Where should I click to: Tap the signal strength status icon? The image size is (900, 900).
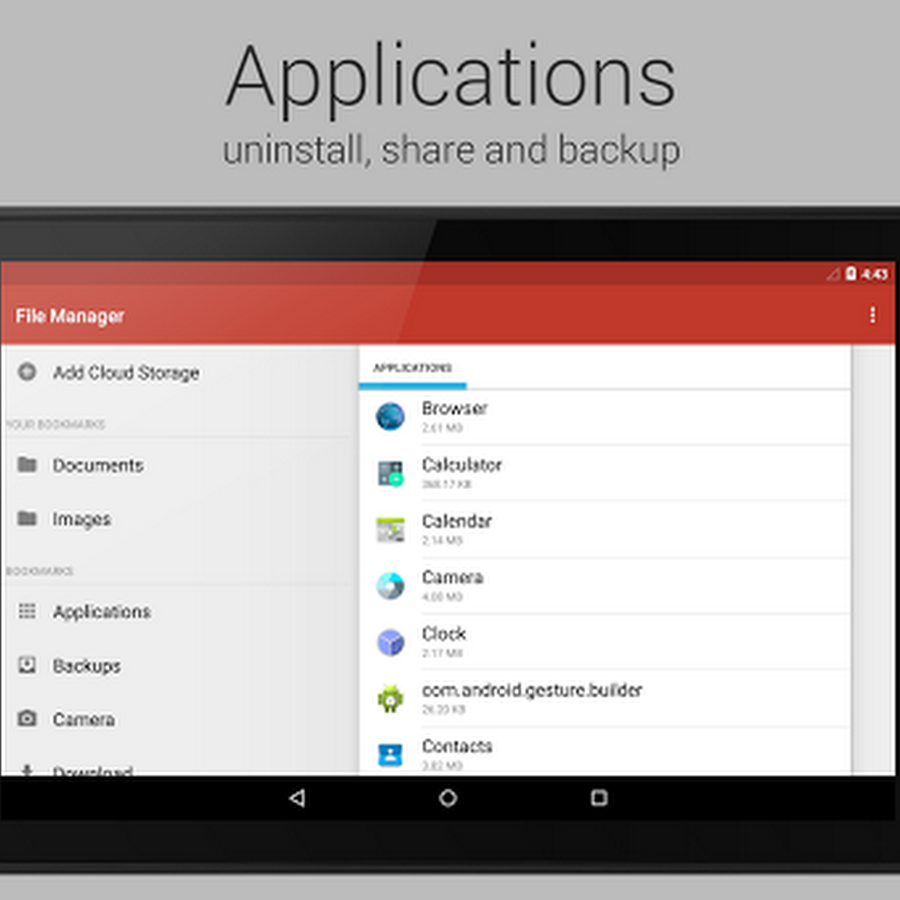coord(833,274)
